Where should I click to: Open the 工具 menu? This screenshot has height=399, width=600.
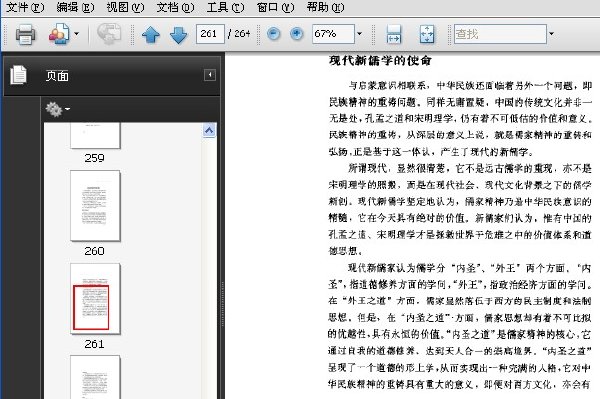[x=225, y=7]
